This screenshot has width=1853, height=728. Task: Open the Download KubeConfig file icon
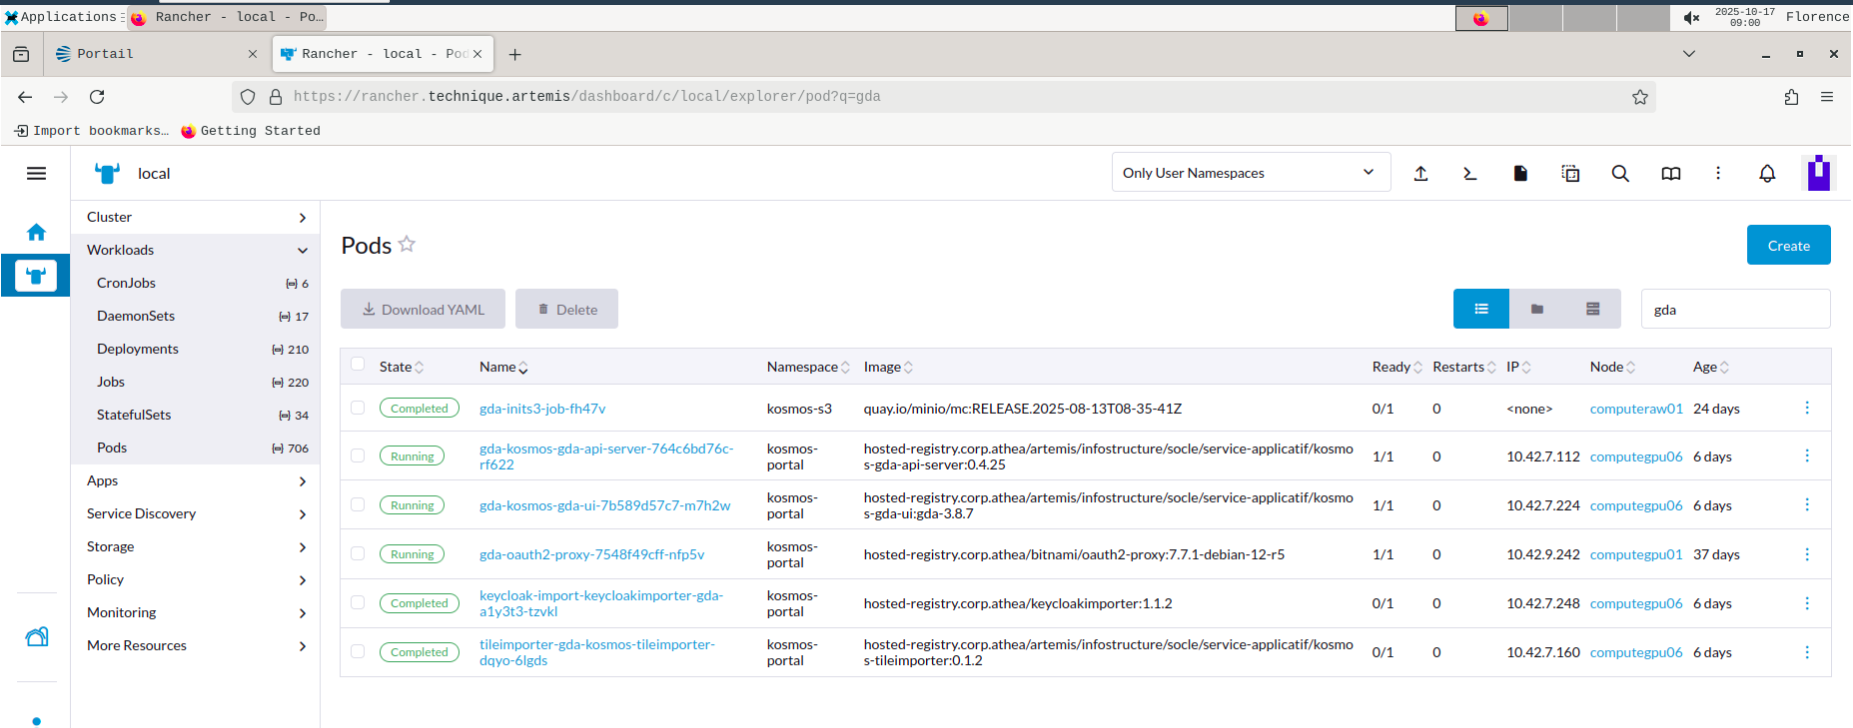coord(1520,174)
